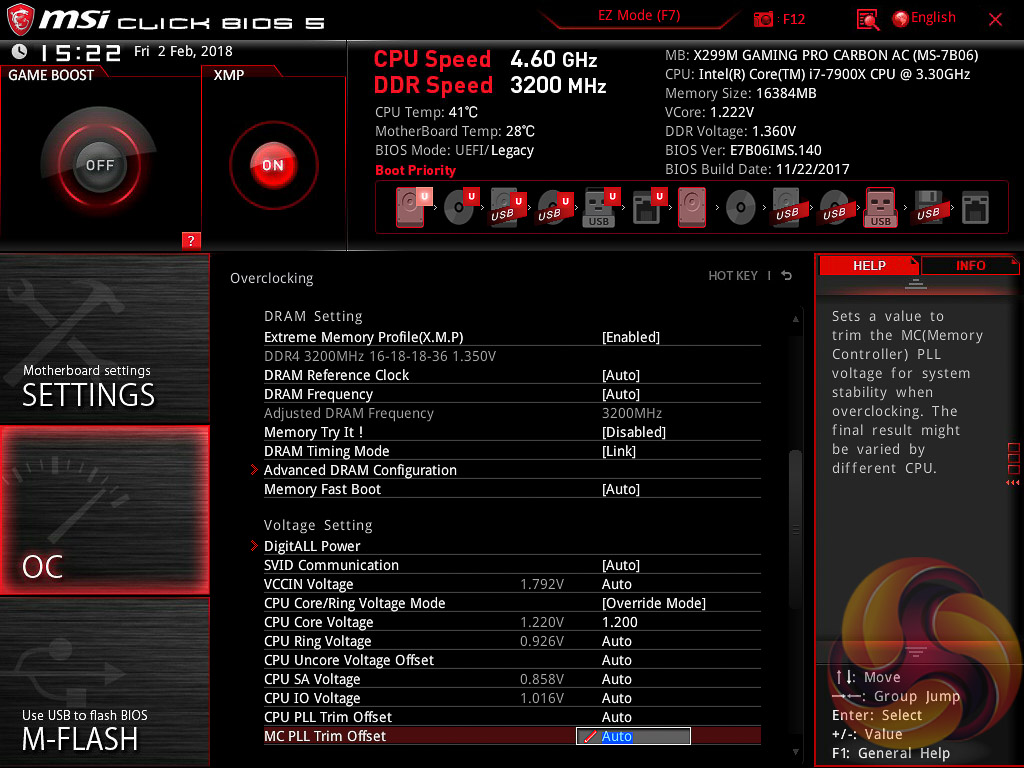Click the red question mark help icon
Image resolution: width=1024 pixels, height=768 pixels.
coord(191,240)
